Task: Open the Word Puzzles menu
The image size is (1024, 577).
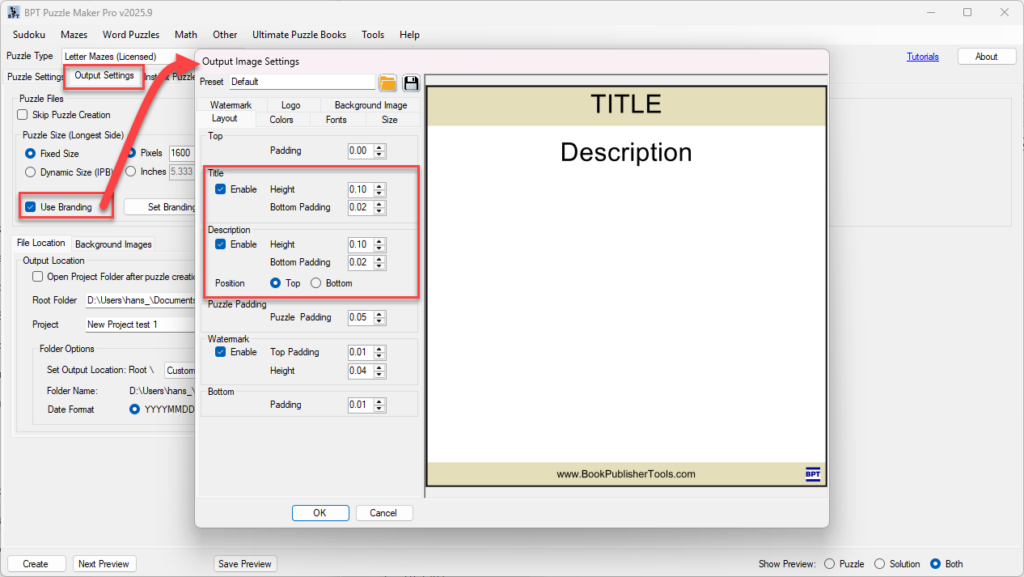Action: coord(130,35)
